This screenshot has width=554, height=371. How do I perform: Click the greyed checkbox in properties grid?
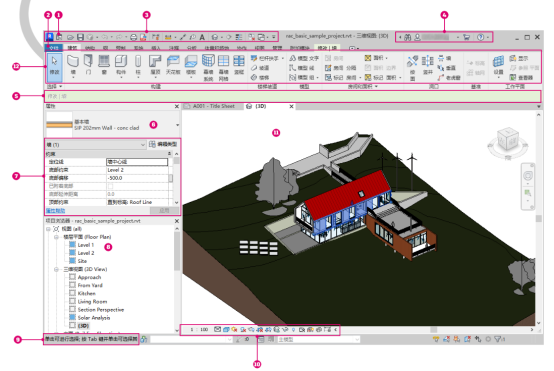111,186
